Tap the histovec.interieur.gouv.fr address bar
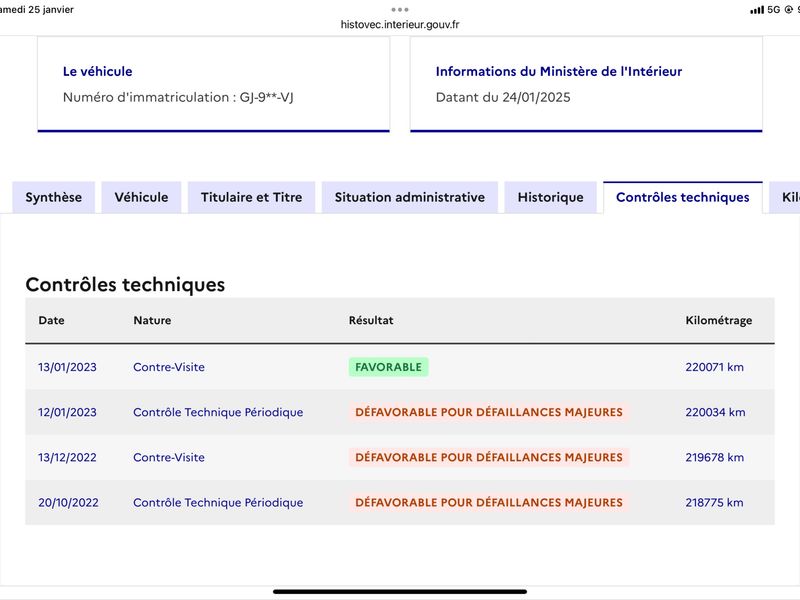Viewport: 800px width, 600px height. click(x=400, y=24)
